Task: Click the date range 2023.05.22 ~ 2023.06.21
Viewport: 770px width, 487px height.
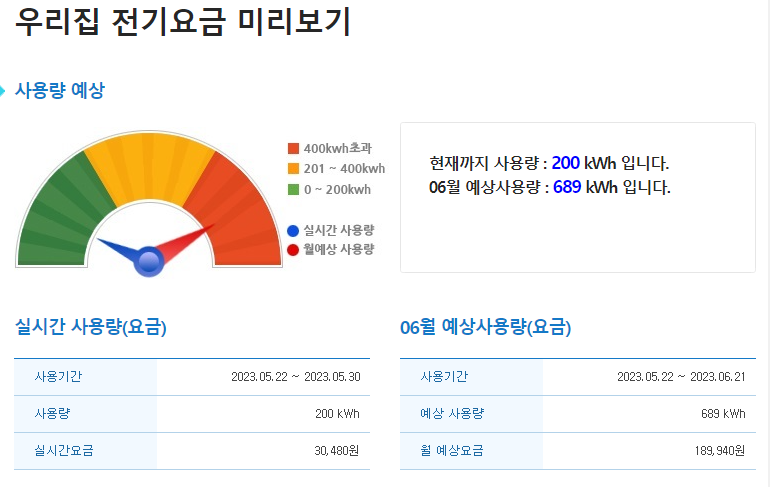Action: pyautogui.click(x=682, y=377)
